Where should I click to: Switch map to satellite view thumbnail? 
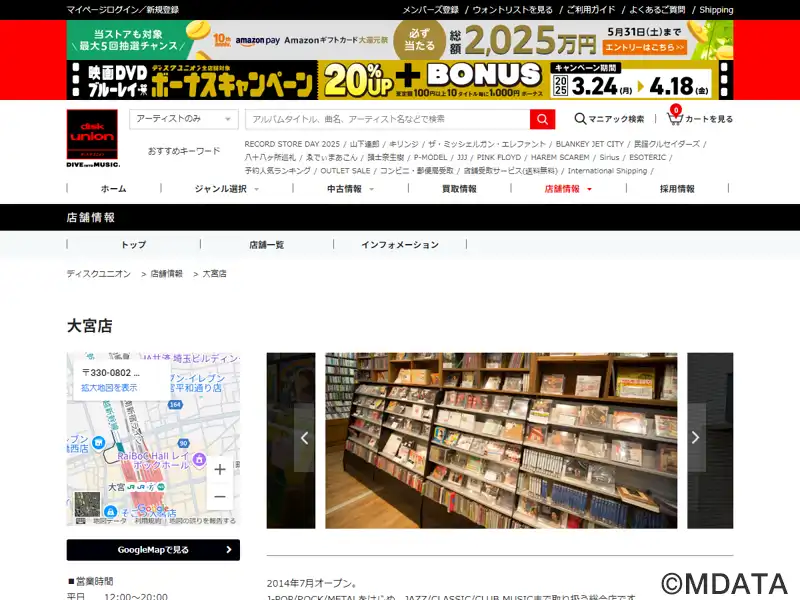coord(87,504)
